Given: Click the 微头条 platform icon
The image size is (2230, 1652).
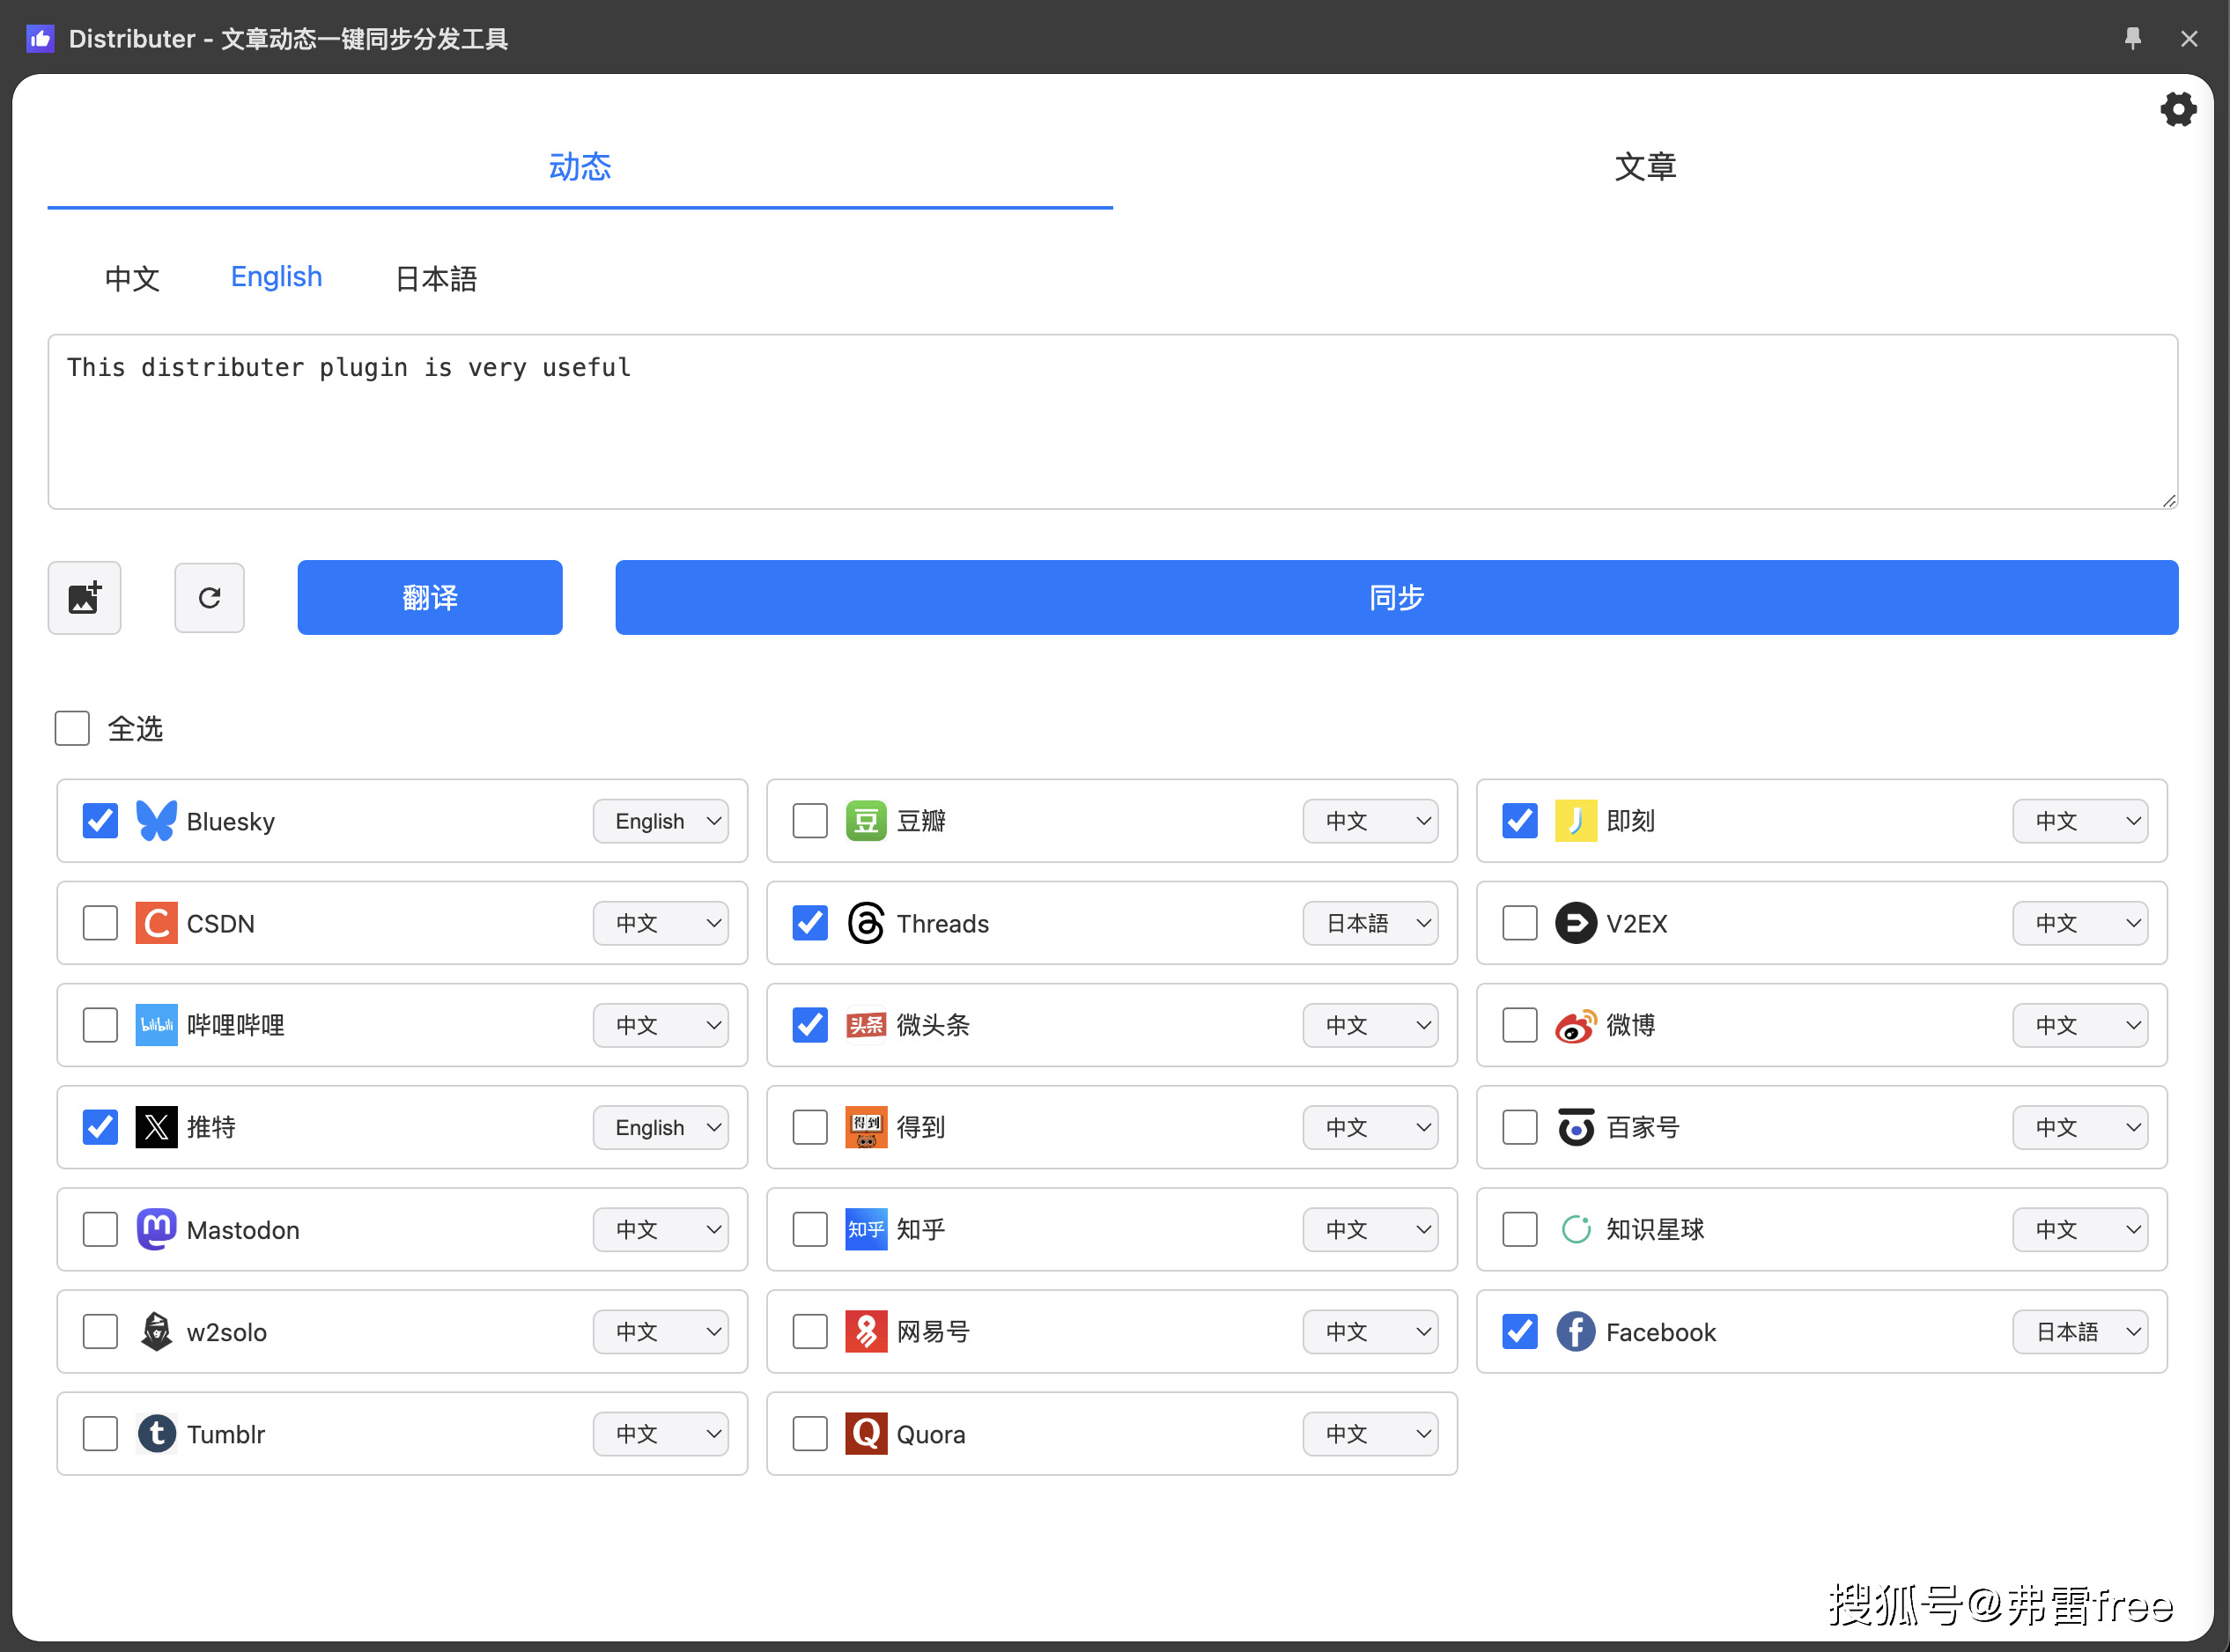Looking at the screenshot, I should (866, 1026).
